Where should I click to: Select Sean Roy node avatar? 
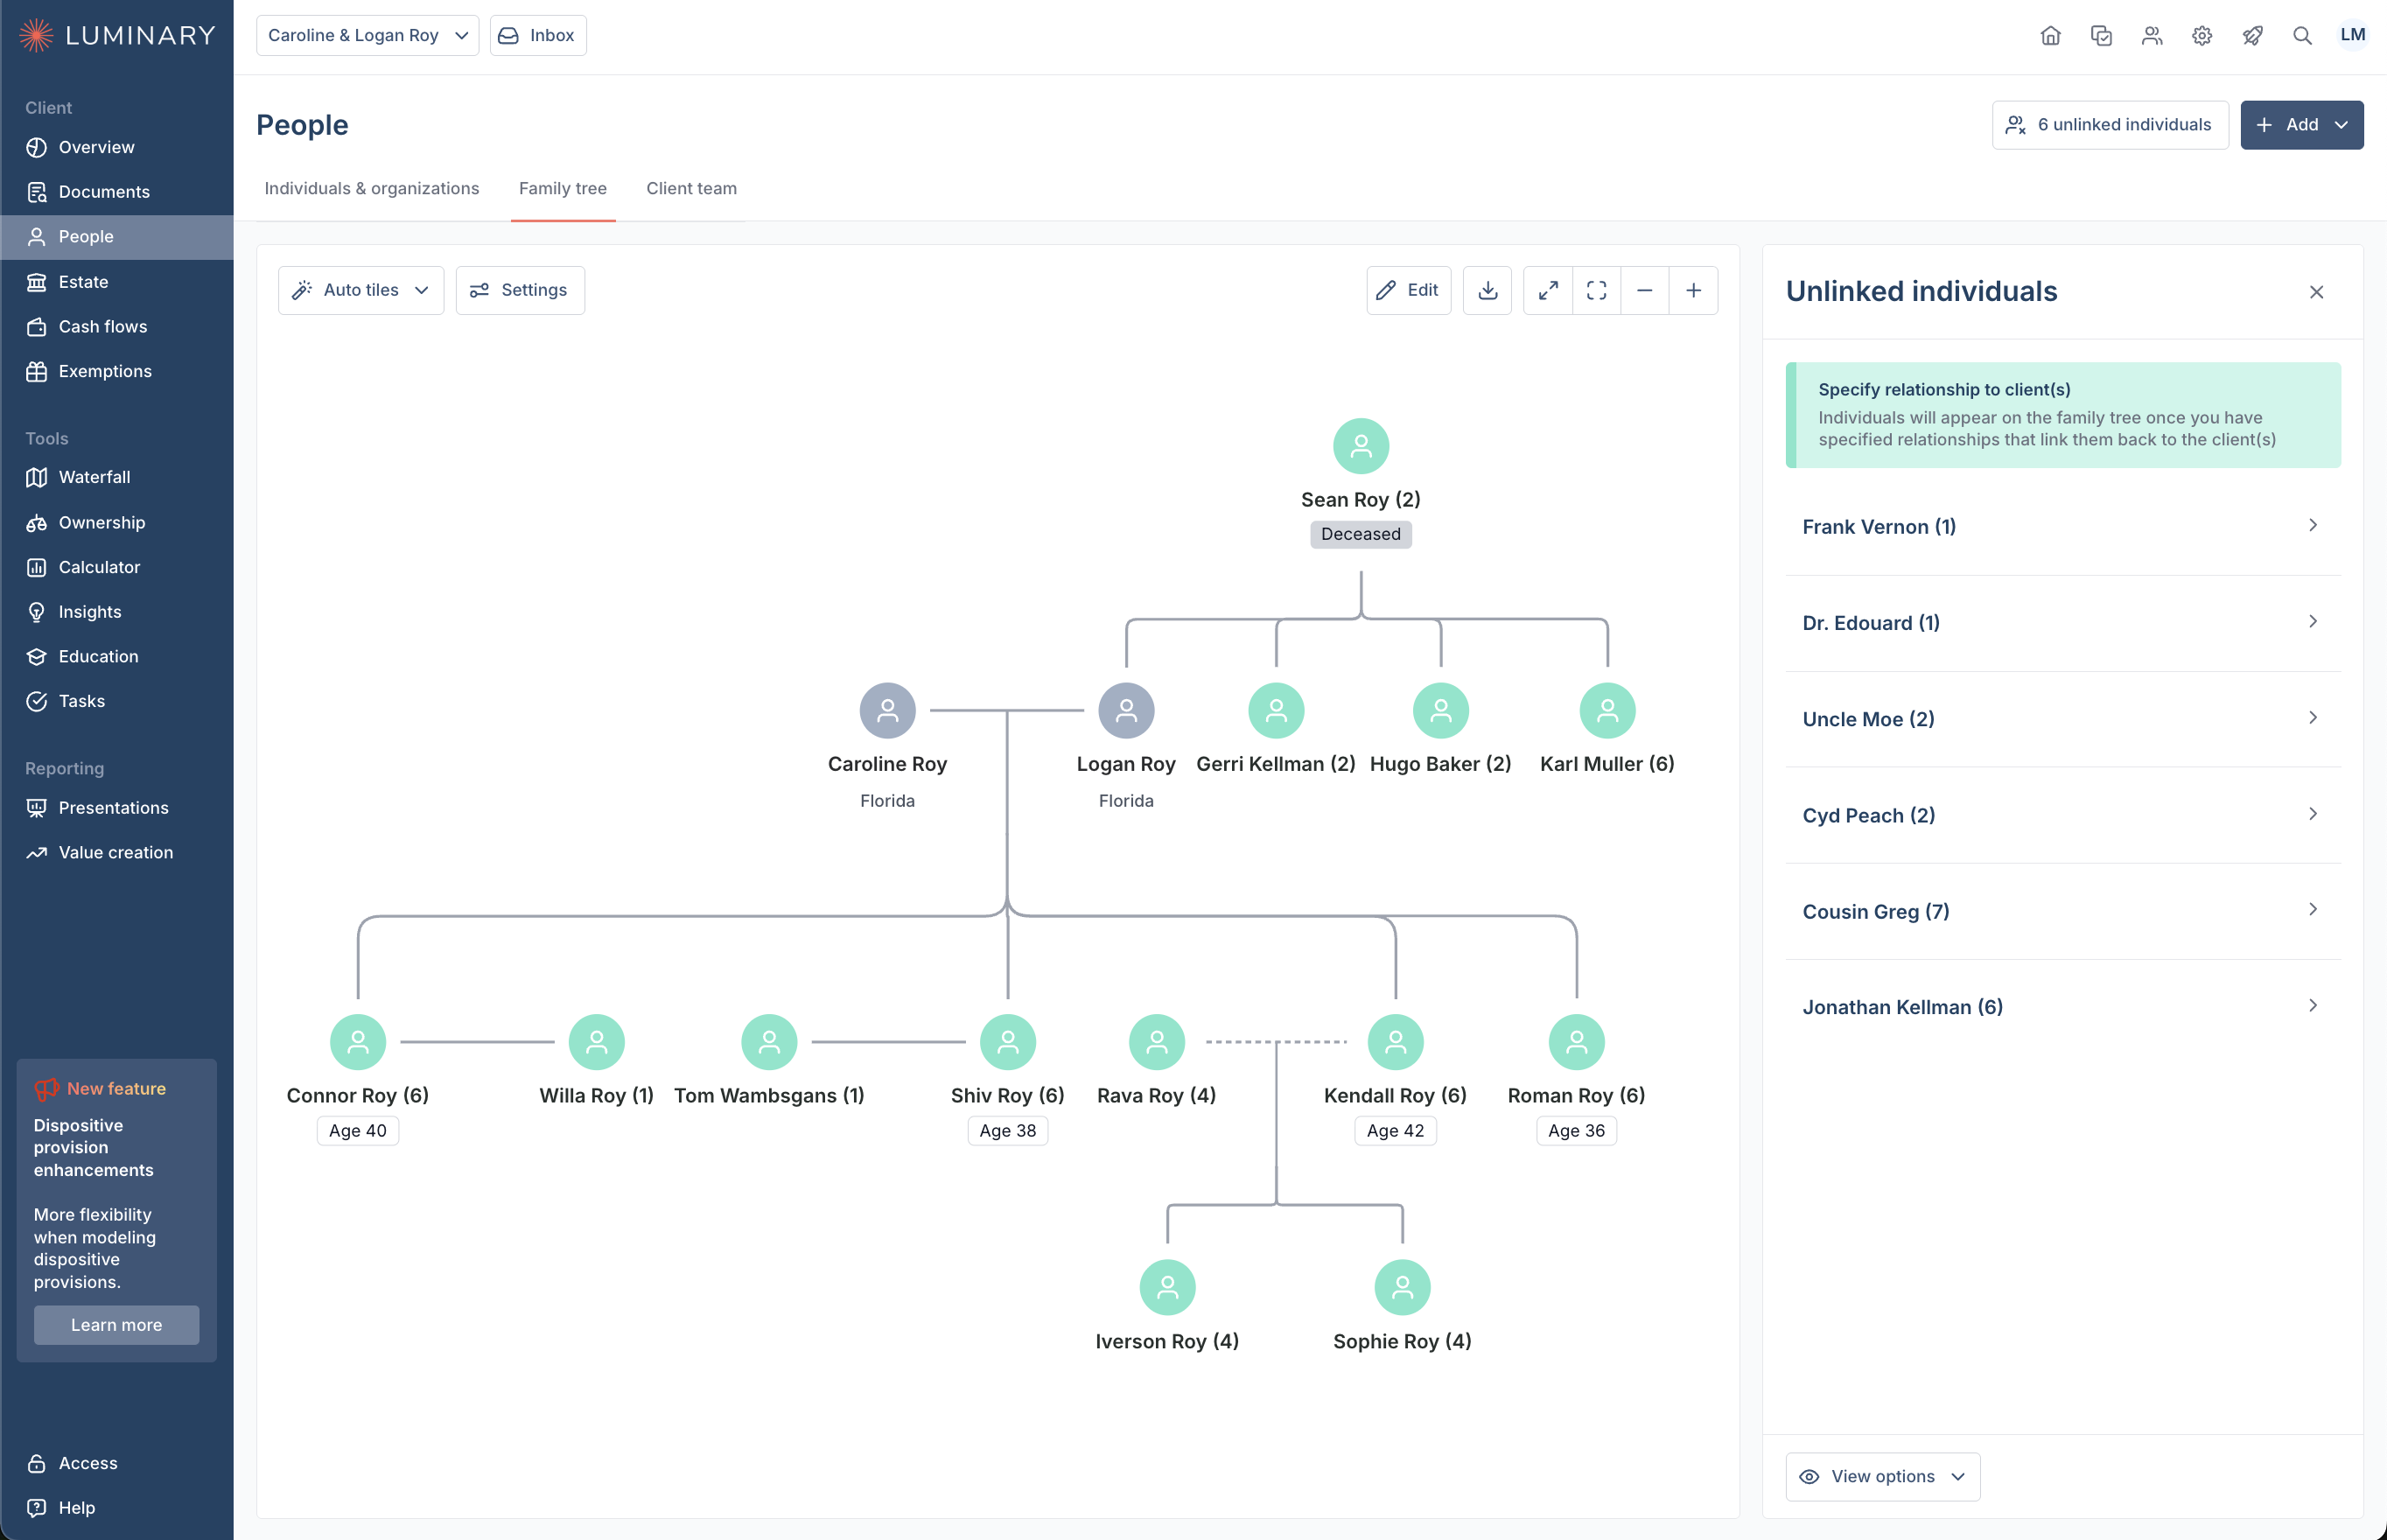[1360, 446]
